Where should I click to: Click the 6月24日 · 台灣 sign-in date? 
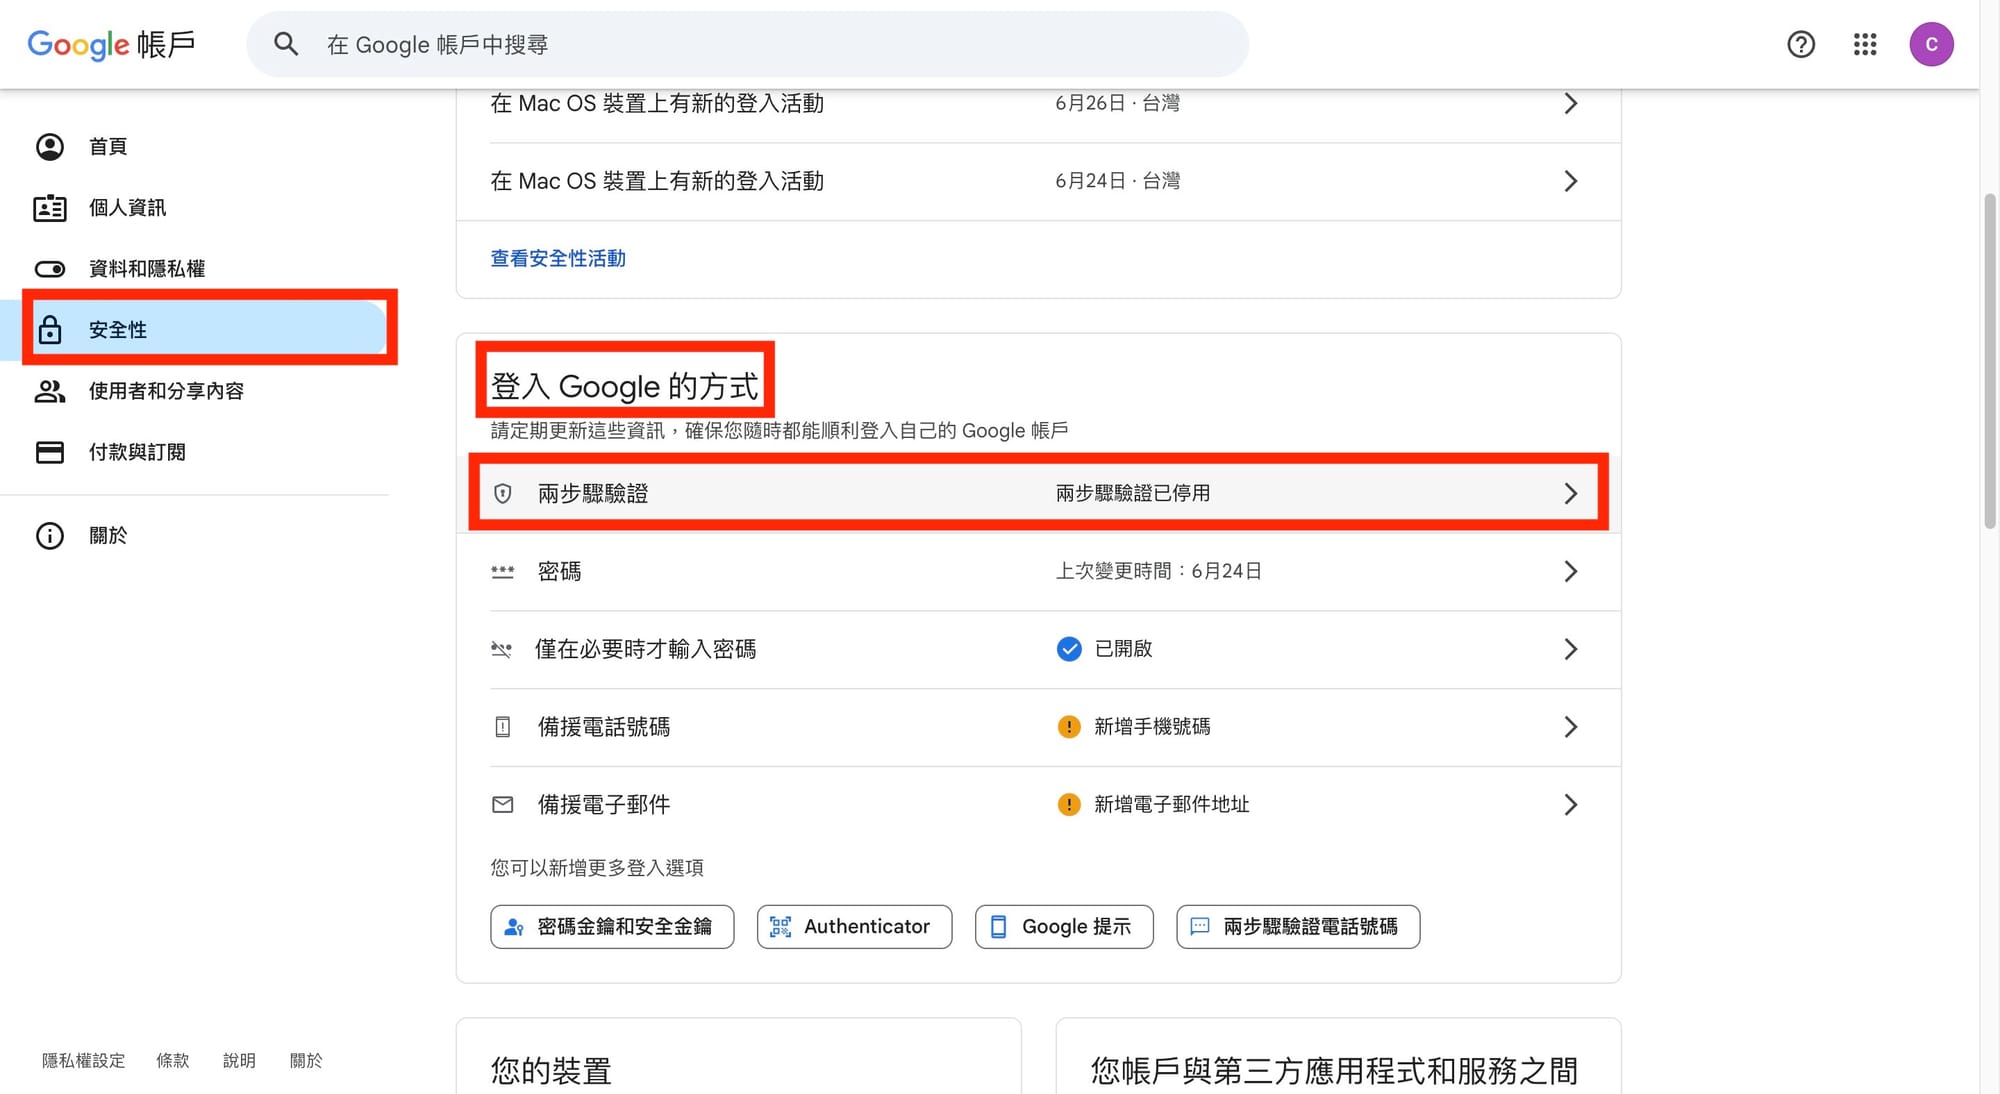(x=1117, y=181)
